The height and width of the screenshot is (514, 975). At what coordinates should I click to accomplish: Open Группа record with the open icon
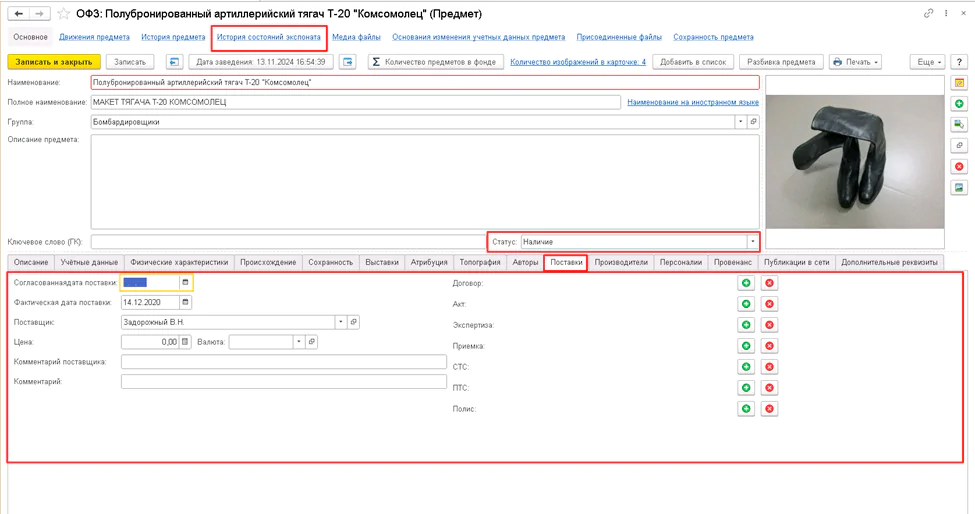pos(753,122)
